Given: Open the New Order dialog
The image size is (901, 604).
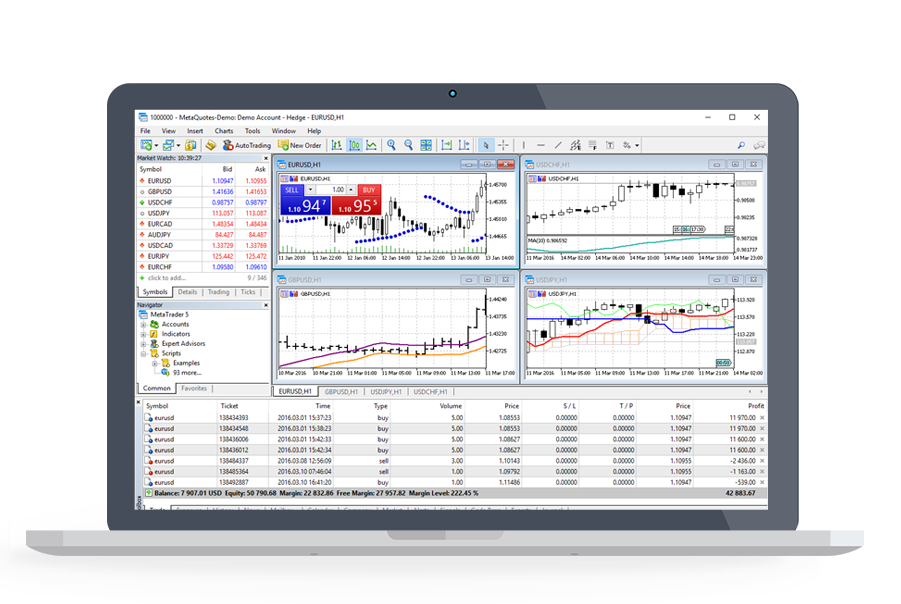Looking at the screenshot, I should (299, 145).
